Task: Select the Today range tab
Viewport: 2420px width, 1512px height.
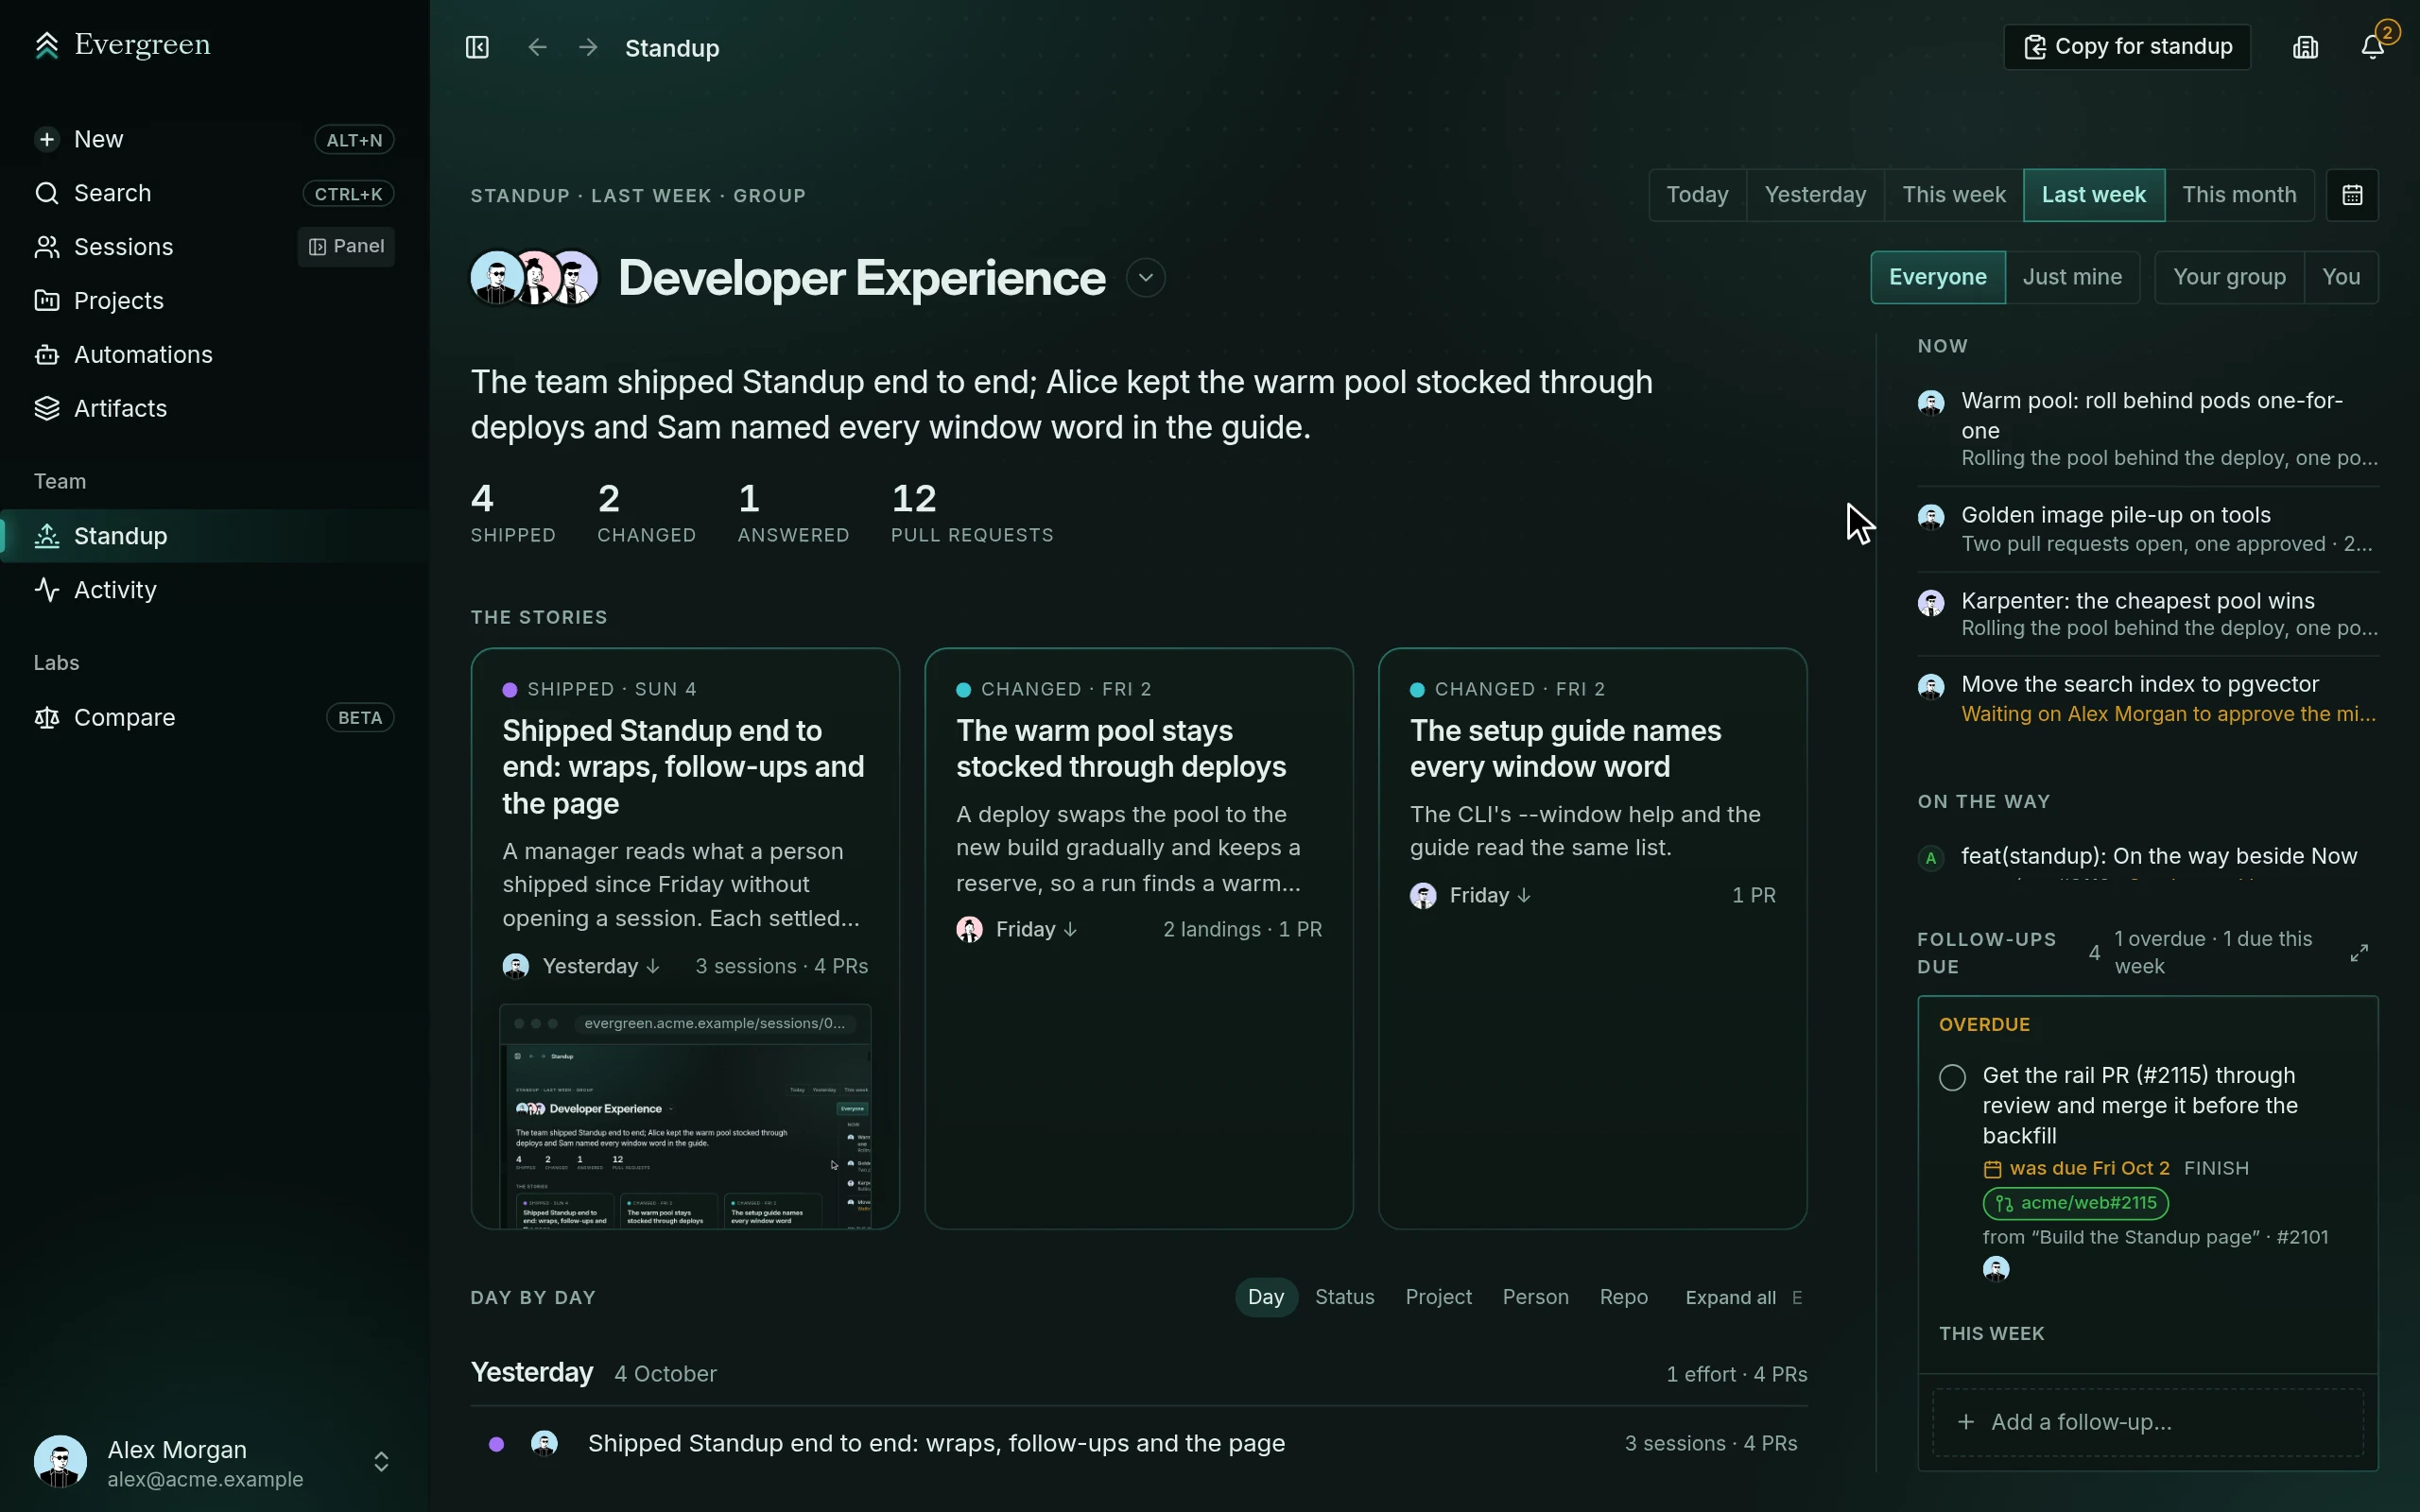Action: [x=1697, y=195]
